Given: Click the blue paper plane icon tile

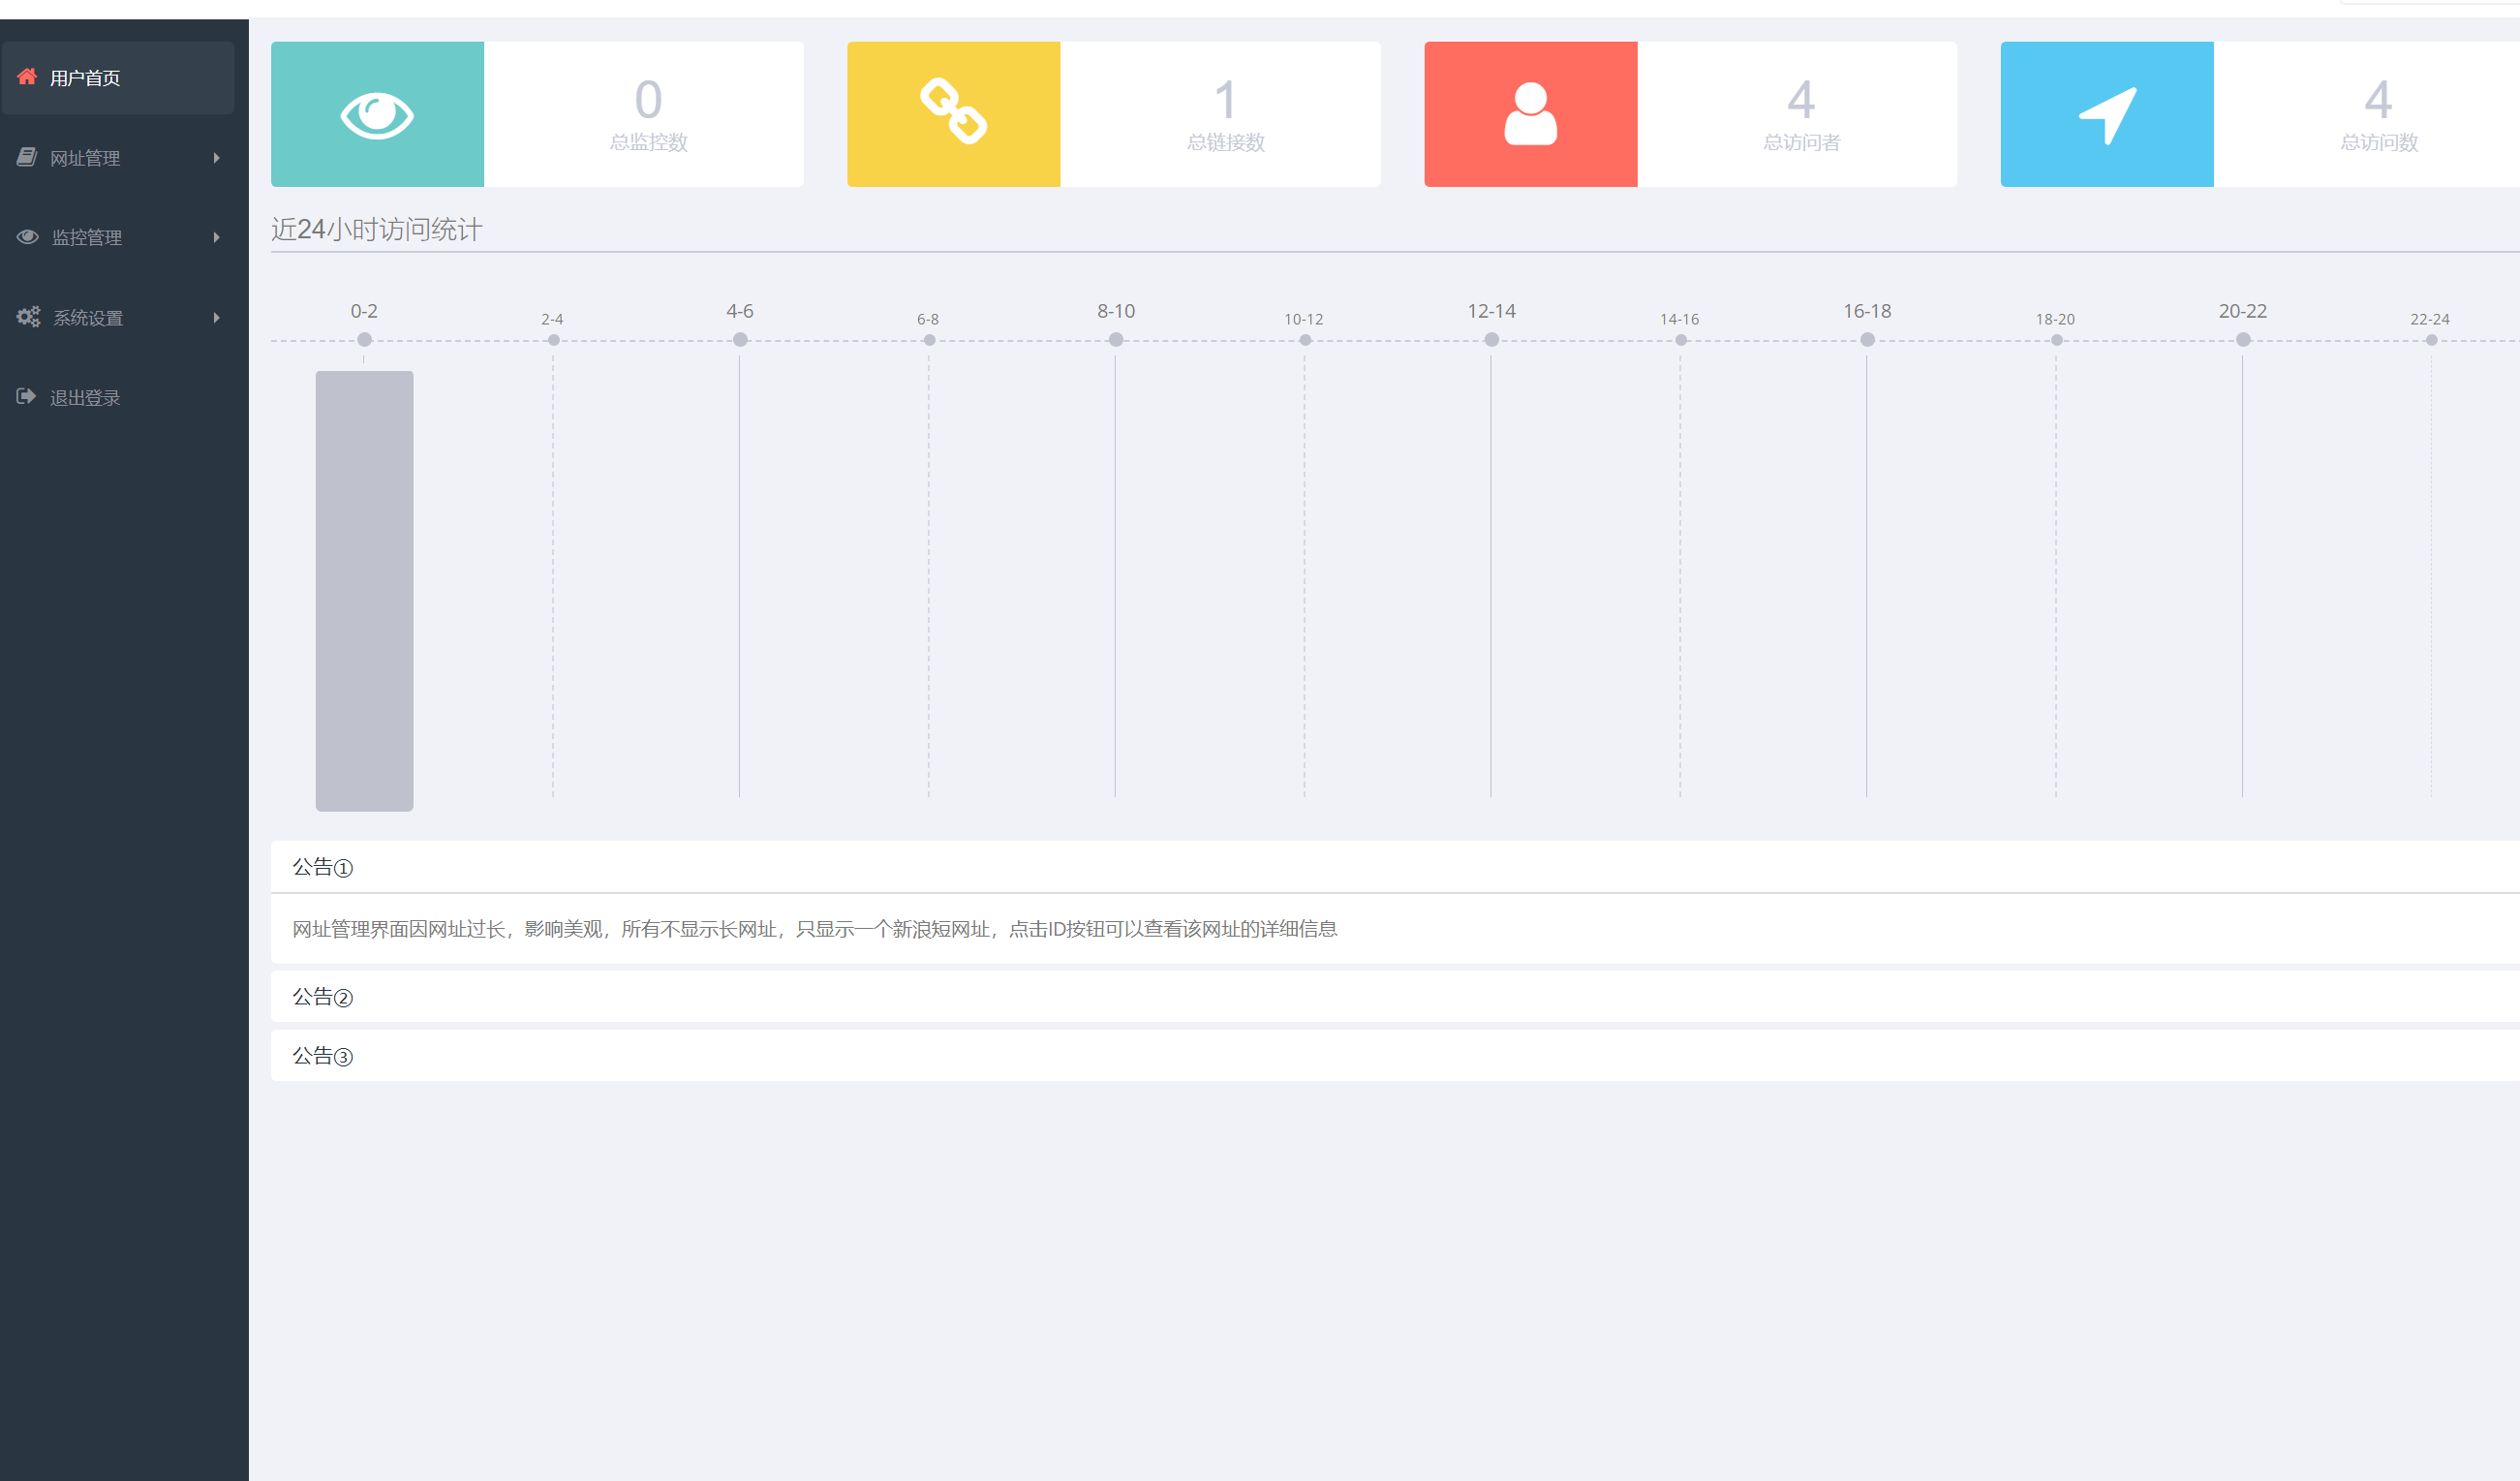Looking at the screenshot, I should 2106,114.
